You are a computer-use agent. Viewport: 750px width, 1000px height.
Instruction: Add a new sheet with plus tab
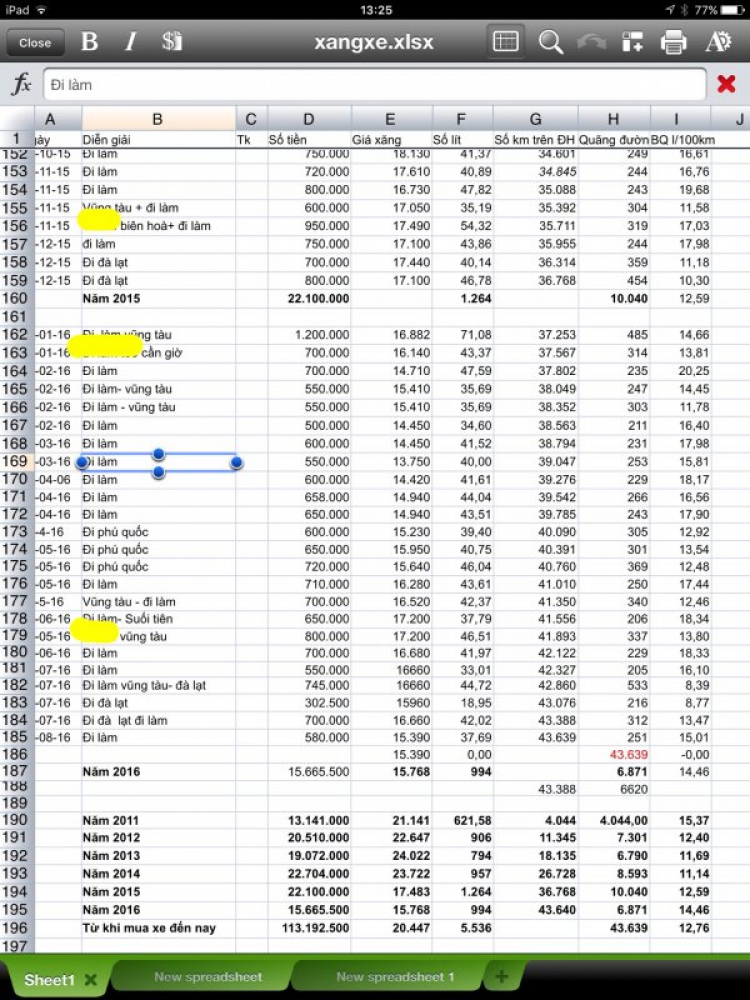(501, 976)
